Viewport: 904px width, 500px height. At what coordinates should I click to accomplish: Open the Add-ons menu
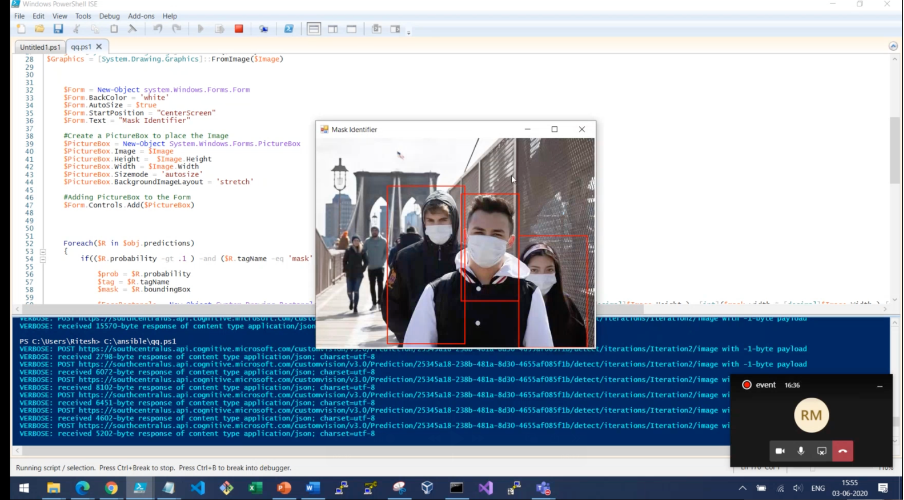pyautogui.click(x=141, y=16)
